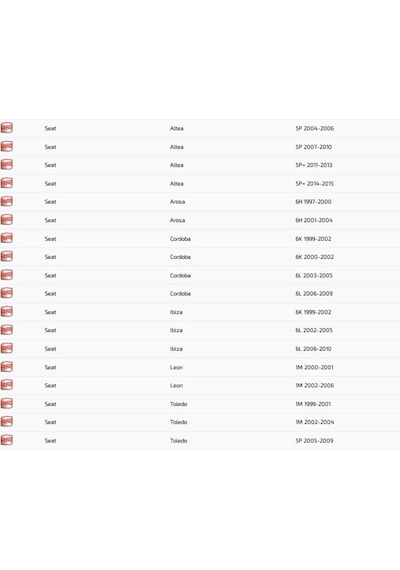This screenshot has height=570, width=400.
Task: Click the Seat logo beside Toledo 1M 1999-2001
Action: click(x=7, y=403)
